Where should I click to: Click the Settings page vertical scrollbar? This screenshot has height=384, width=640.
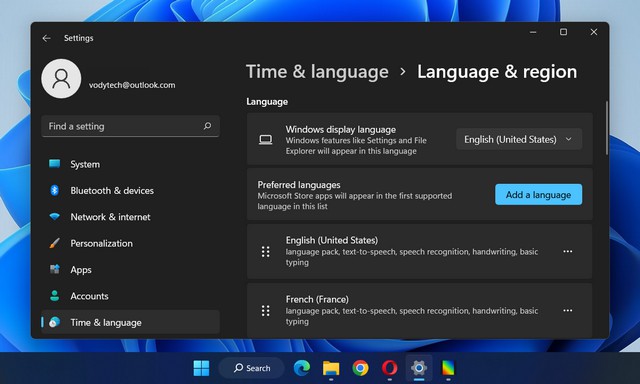click(x=607, y=128)
